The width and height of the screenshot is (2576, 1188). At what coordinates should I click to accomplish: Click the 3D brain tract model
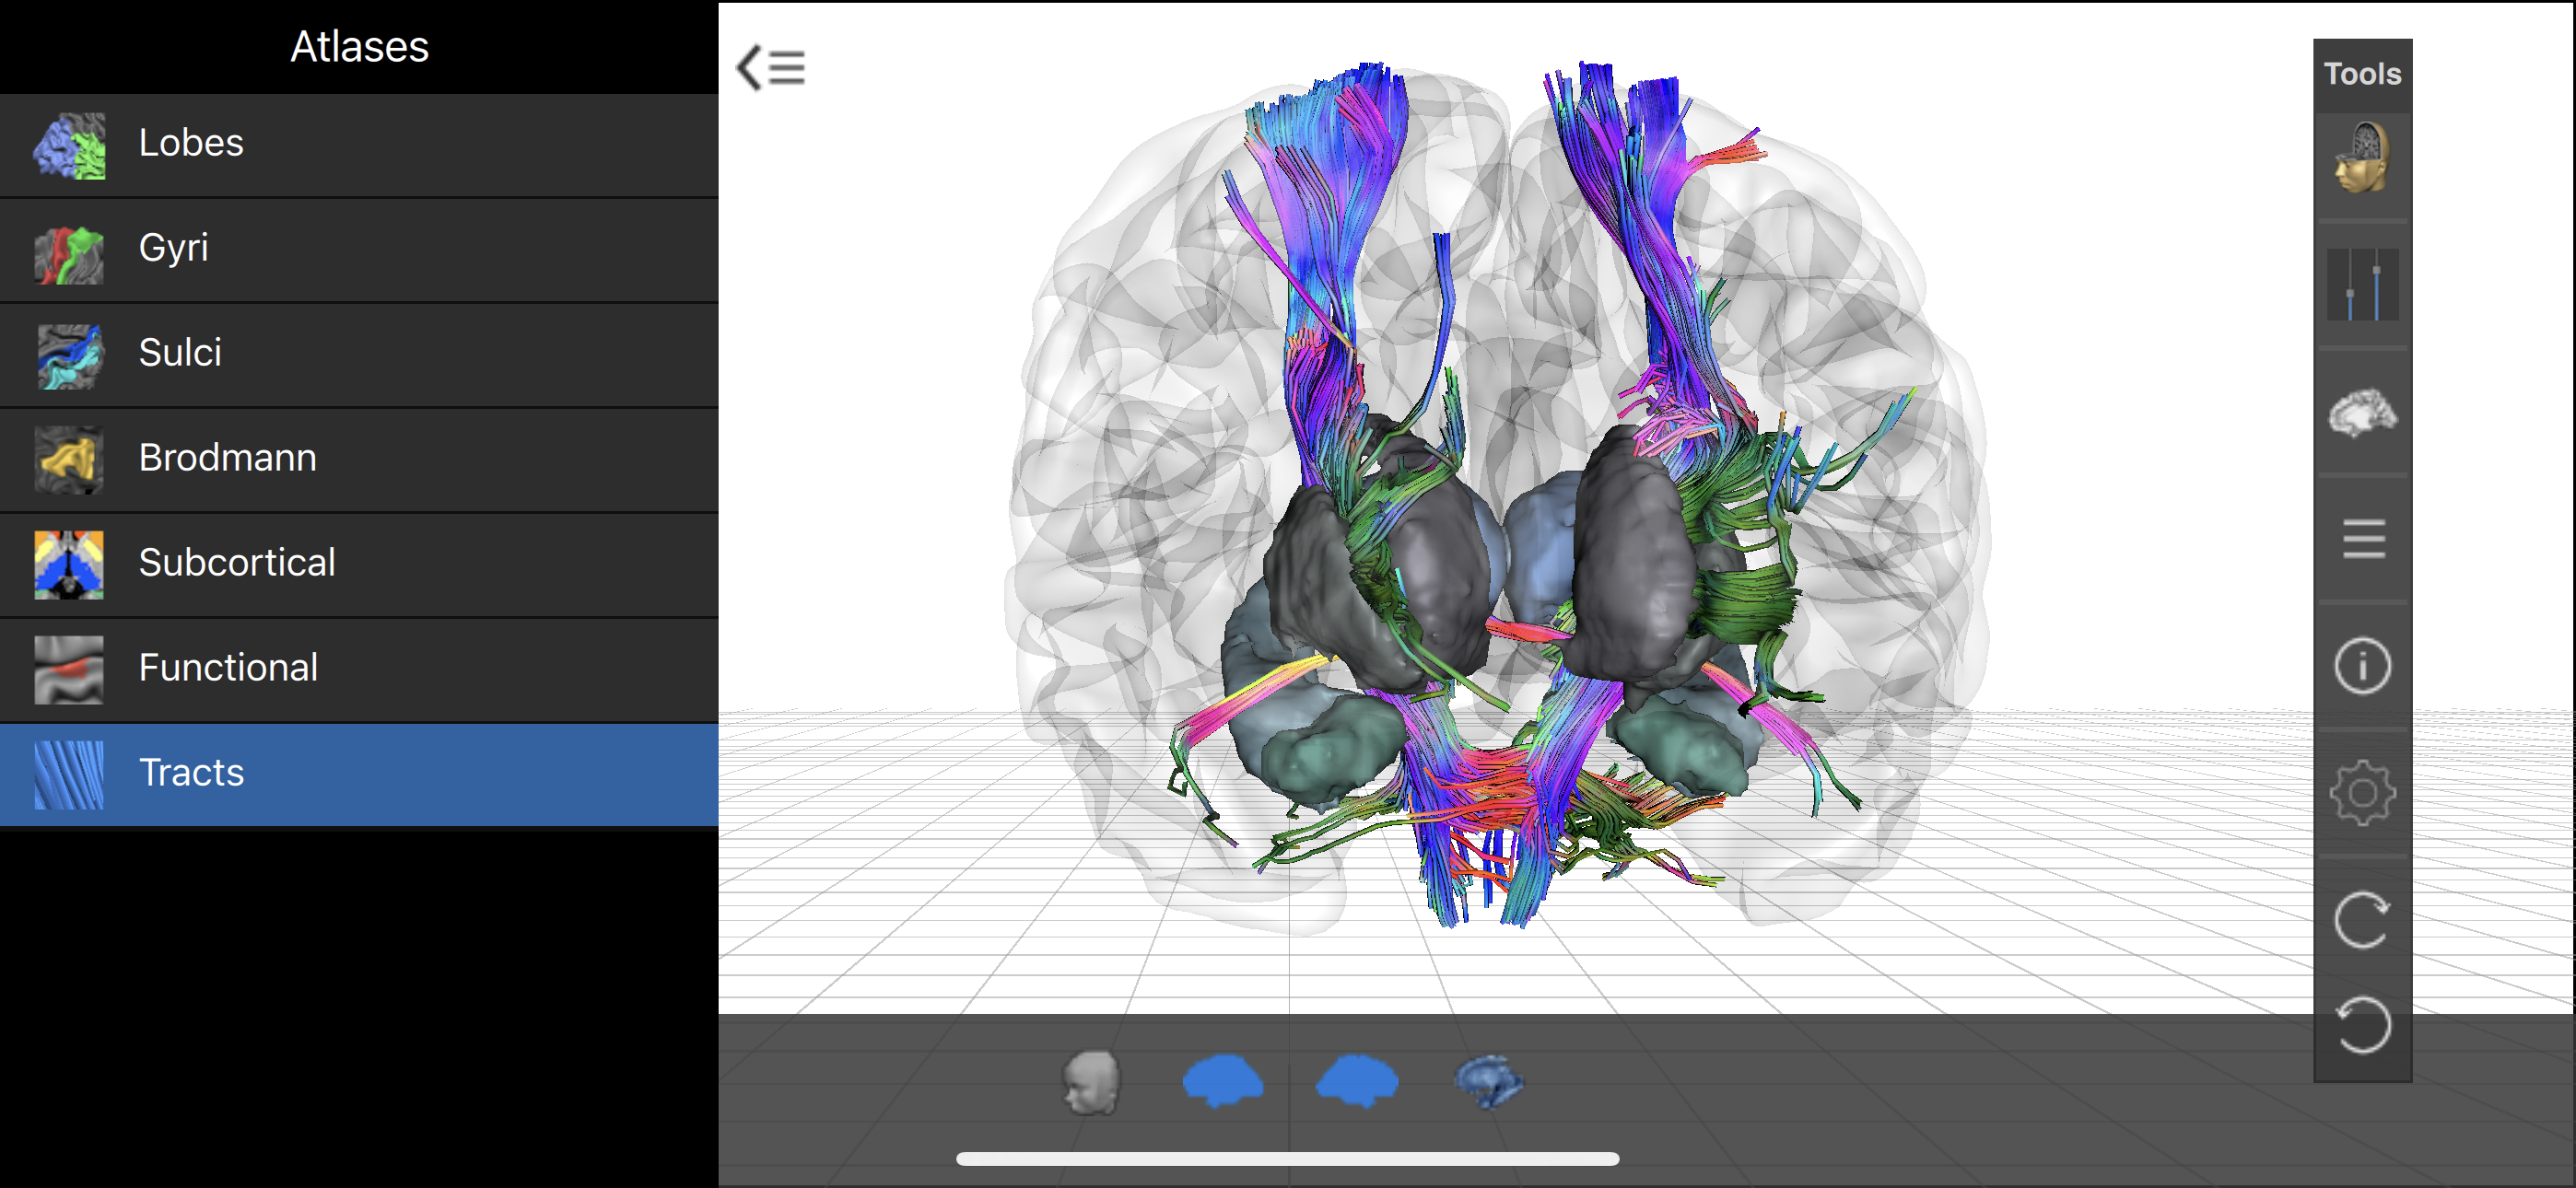click(x=1500, y=500)
